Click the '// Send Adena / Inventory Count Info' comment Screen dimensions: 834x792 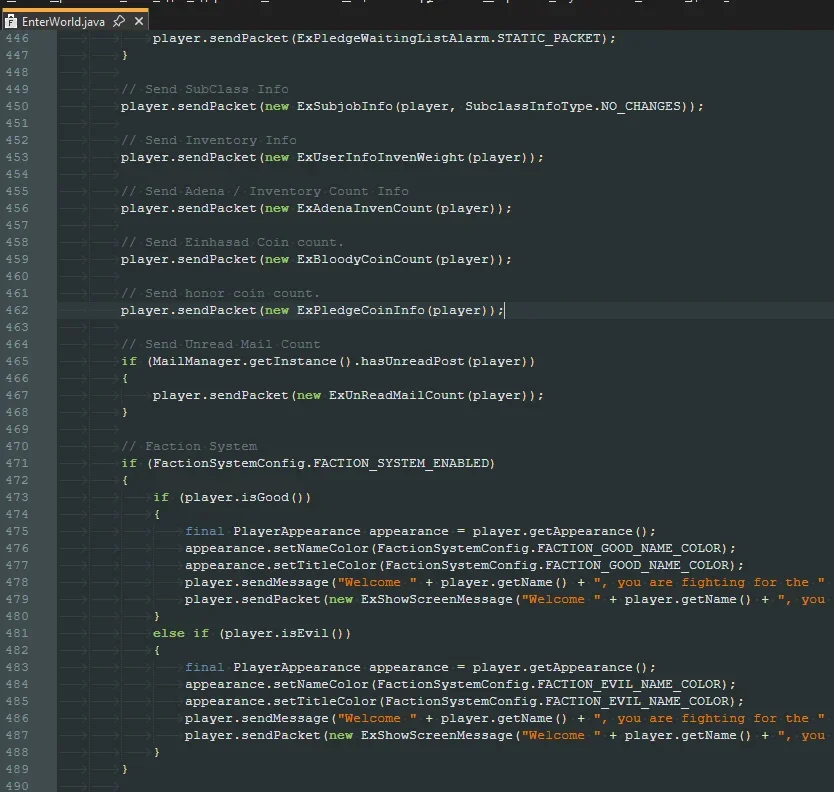265,191
